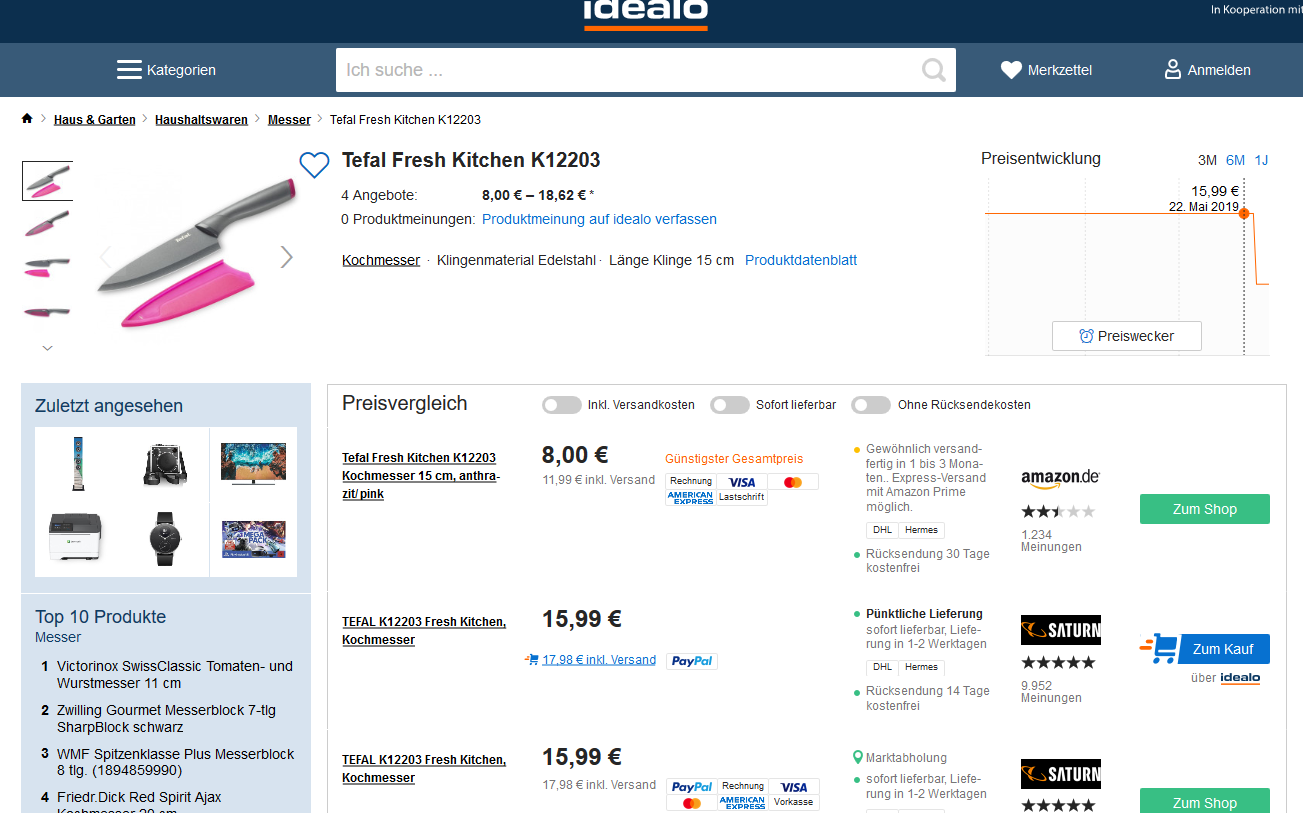
Task: Switch price chart to 1J range
Action: [1261, 160]
